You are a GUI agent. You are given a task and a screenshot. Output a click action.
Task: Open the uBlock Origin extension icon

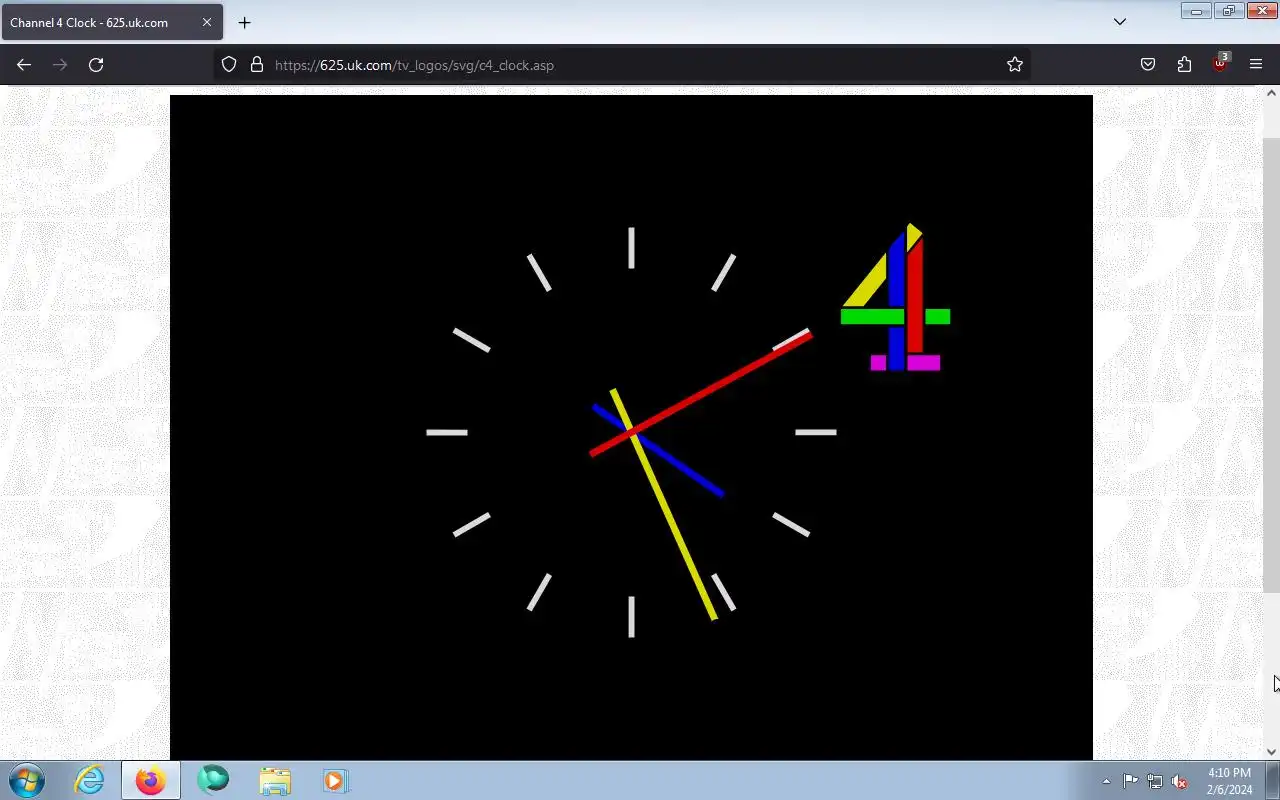tap(1220, 63)
